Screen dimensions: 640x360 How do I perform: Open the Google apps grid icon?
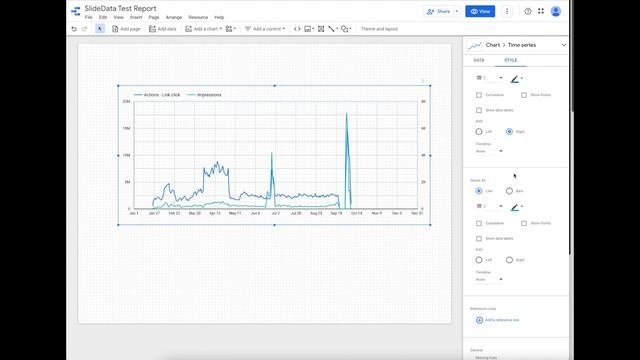(x=541, y=11)
